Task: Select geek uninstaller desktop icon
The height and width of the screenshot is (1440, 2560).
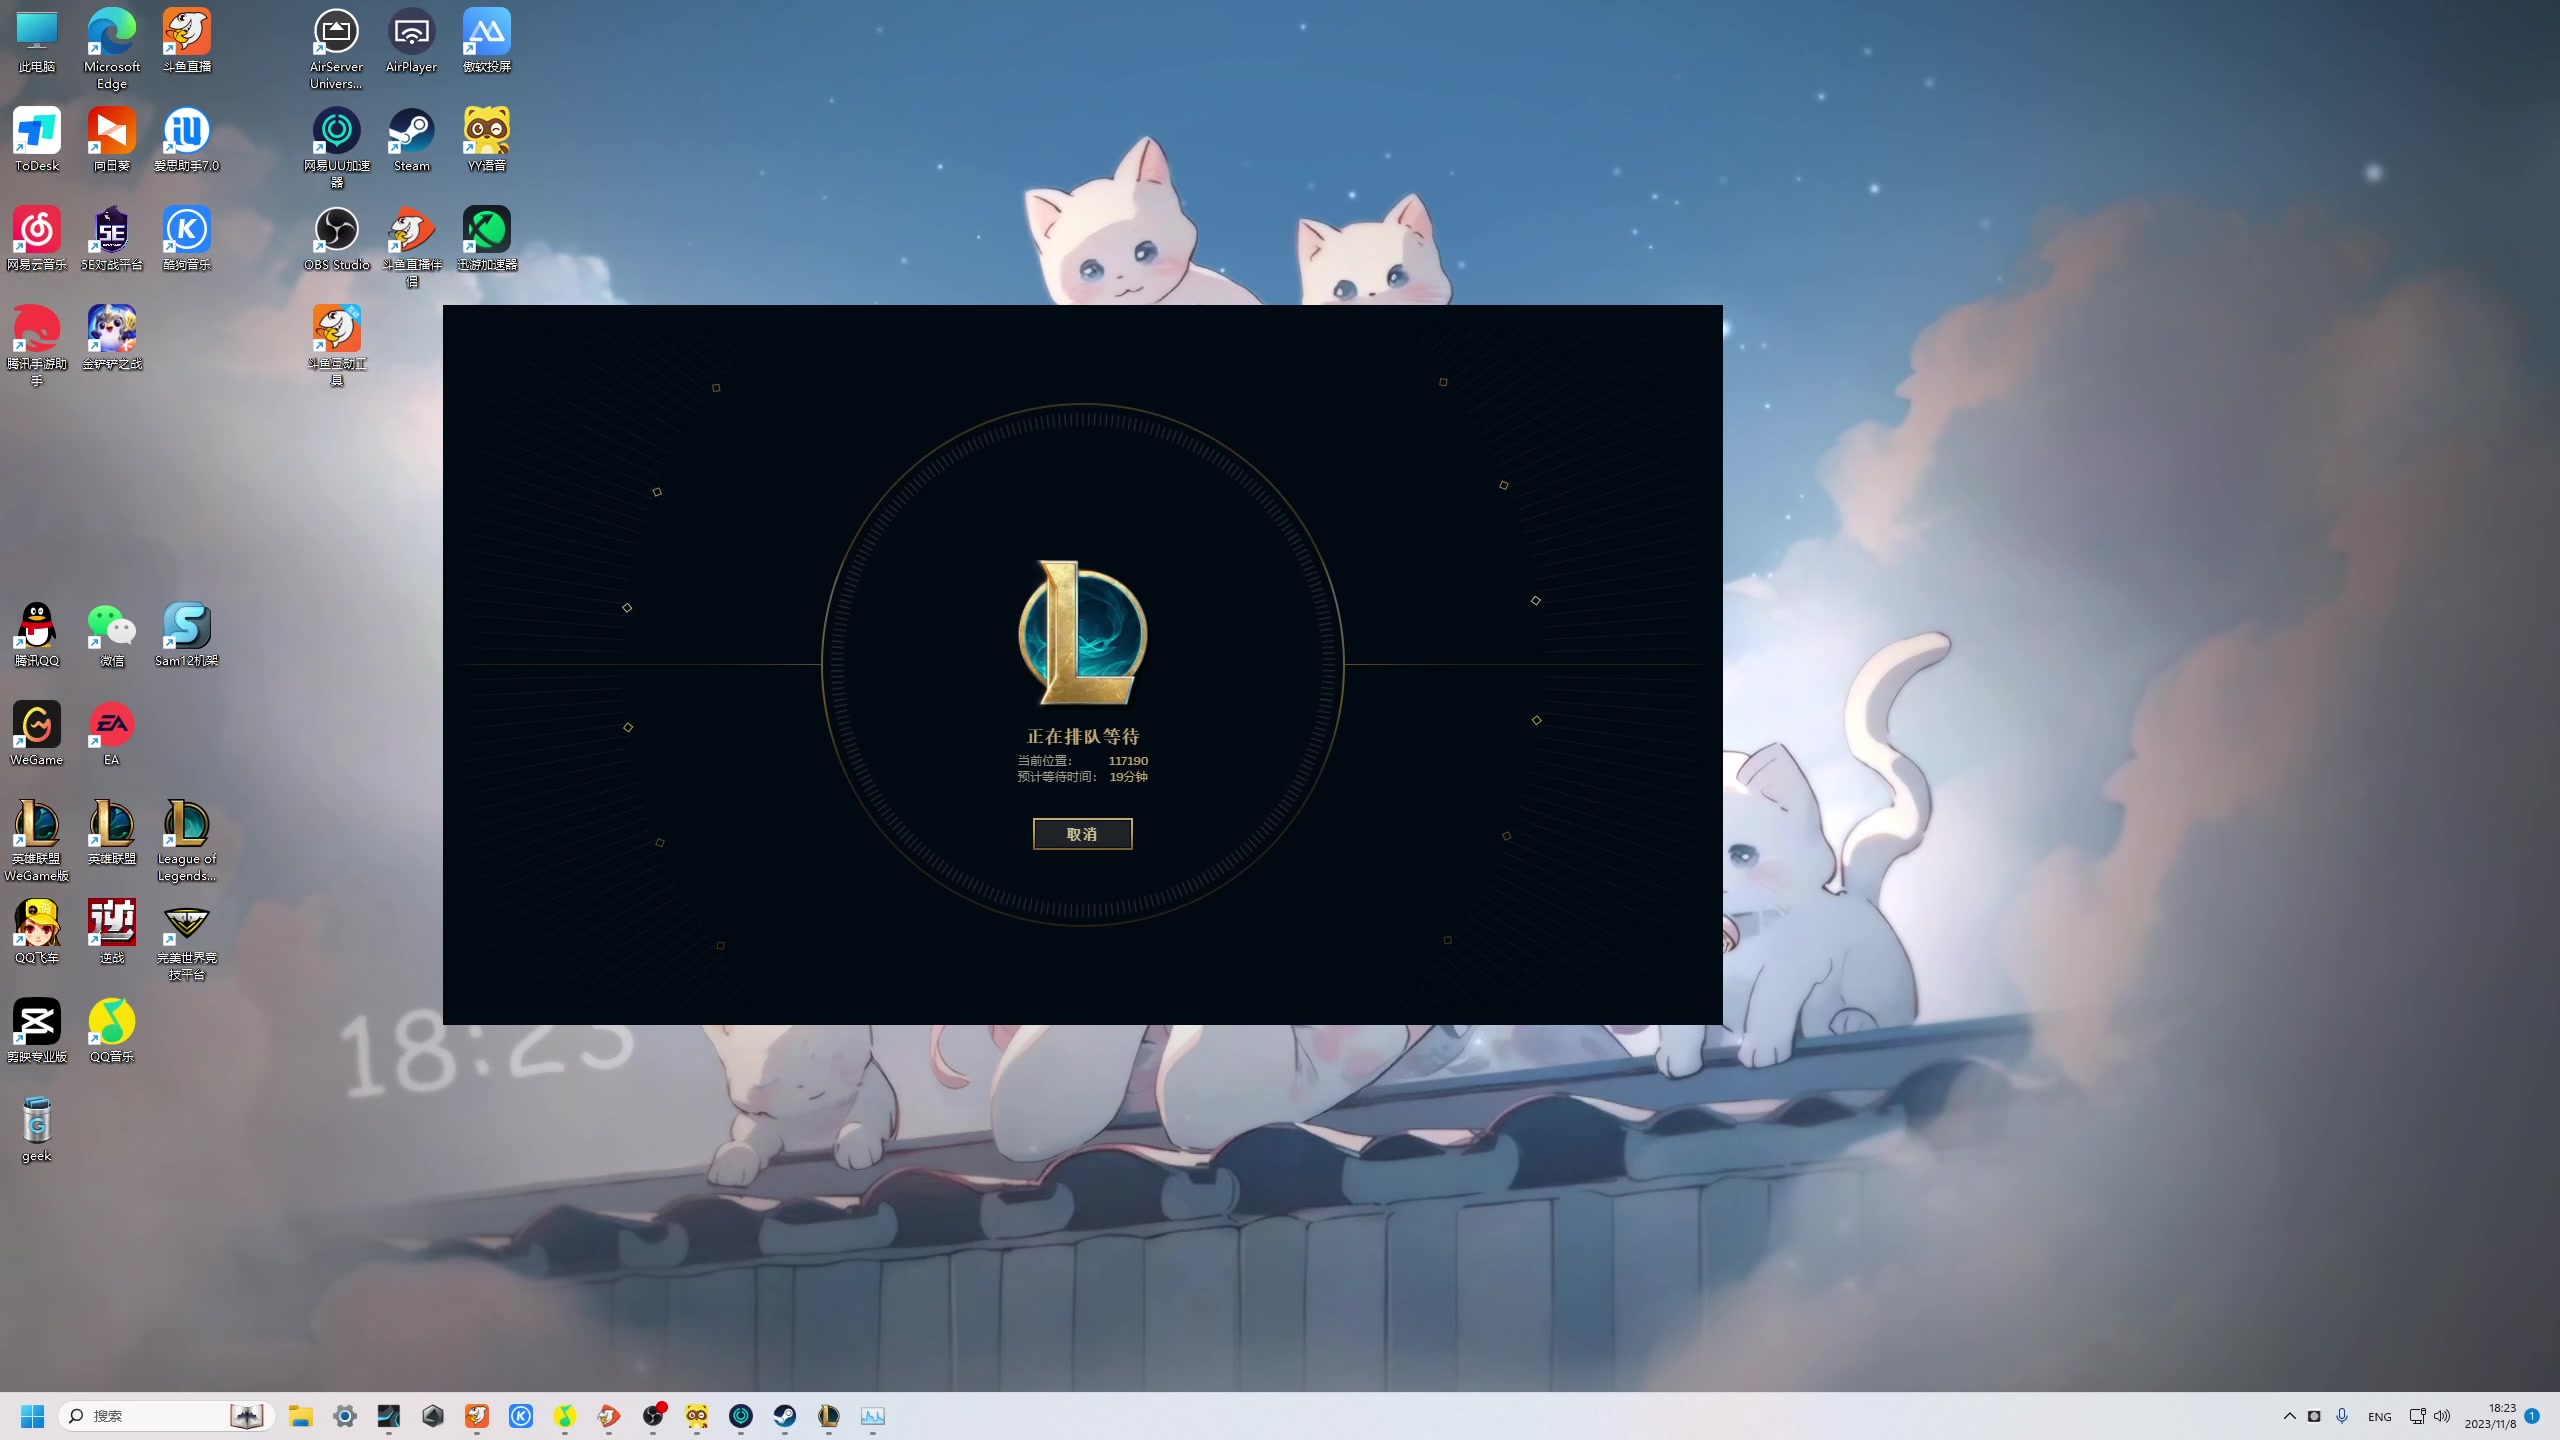Action: click(37, 1131)
